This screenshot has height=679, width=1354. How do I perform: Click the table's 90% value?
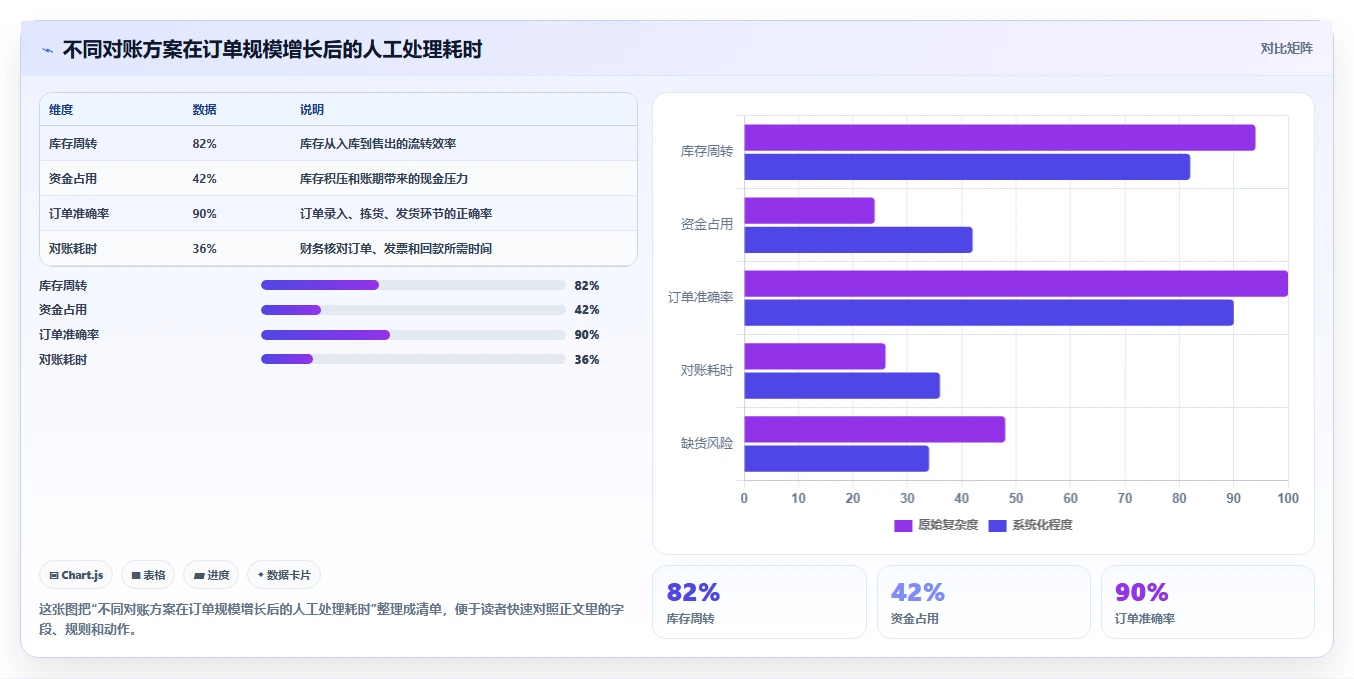[204, 214]
